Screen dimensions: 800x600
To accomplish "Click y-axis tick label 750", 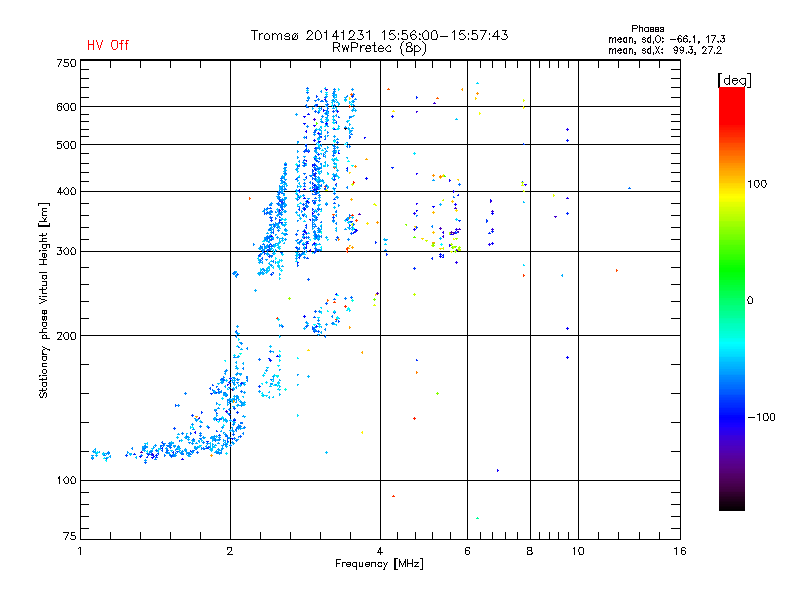I will point(66,63).
